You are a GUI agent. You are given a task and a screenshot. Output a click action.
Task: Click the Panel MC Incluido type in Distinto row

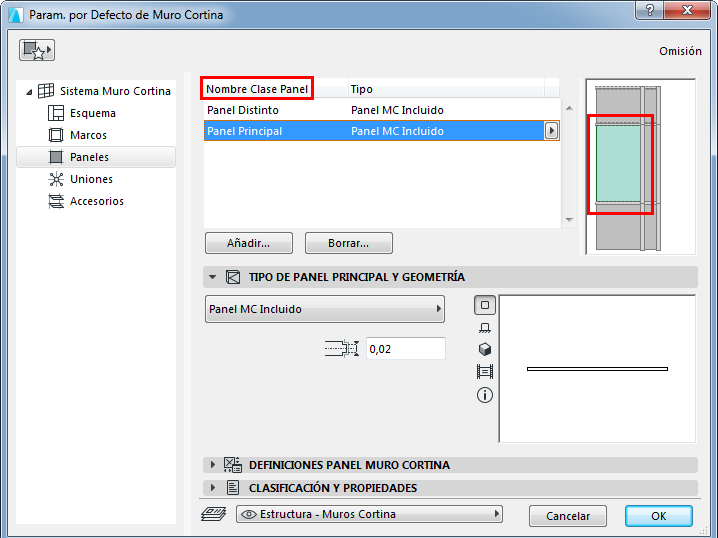tap(397, 110)
